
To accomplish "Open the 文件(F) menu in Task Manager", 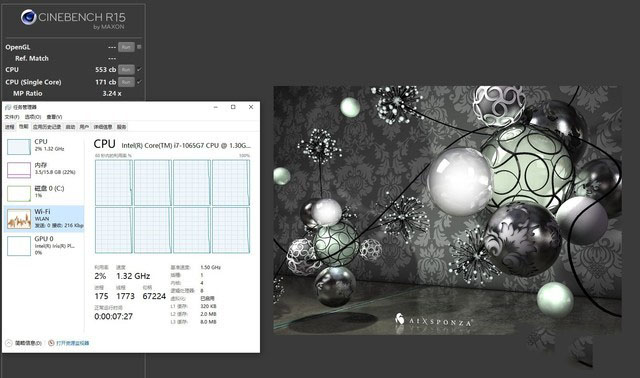I will 12,117.
